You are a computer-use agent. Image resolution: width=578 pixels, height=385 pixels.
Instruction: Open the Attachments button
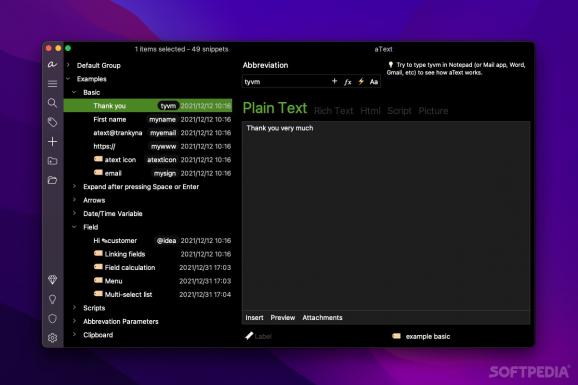coord(322,318)
